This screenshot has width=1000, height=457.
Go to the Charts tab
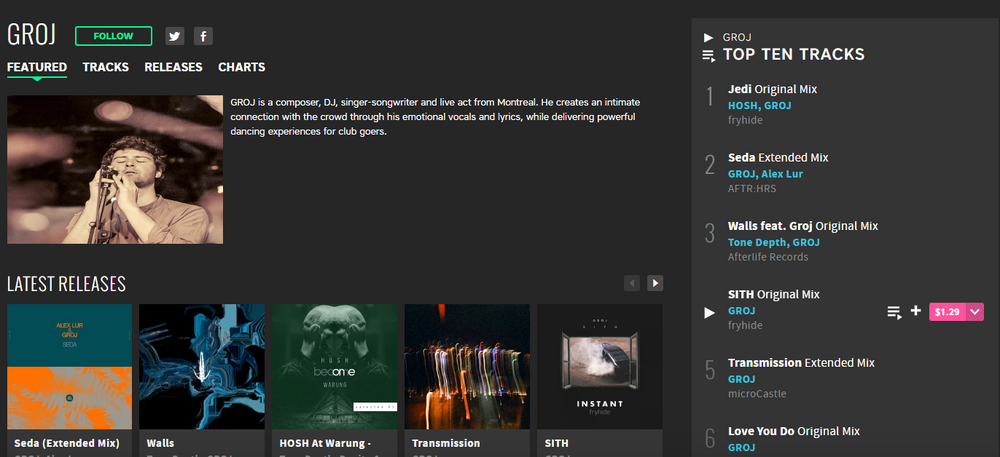241,67
